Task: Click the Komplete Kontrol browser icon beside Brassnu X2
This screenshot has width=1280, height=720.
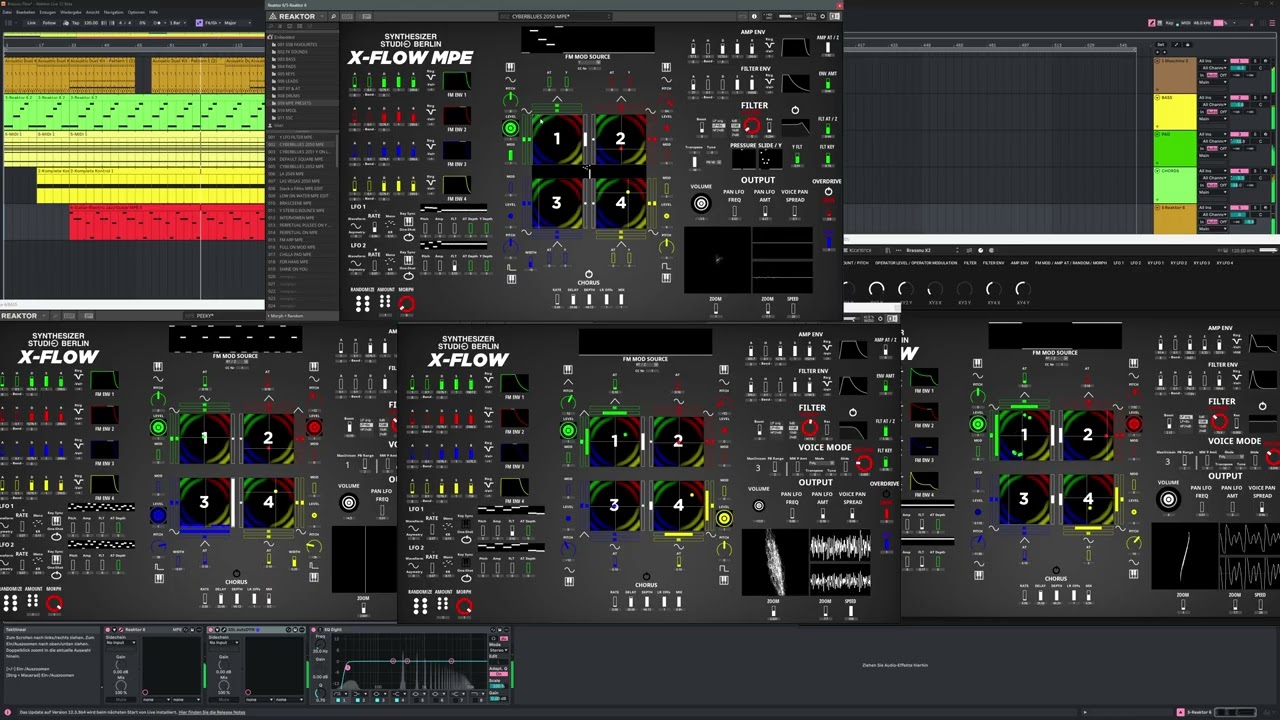Action: pos(888,250)
